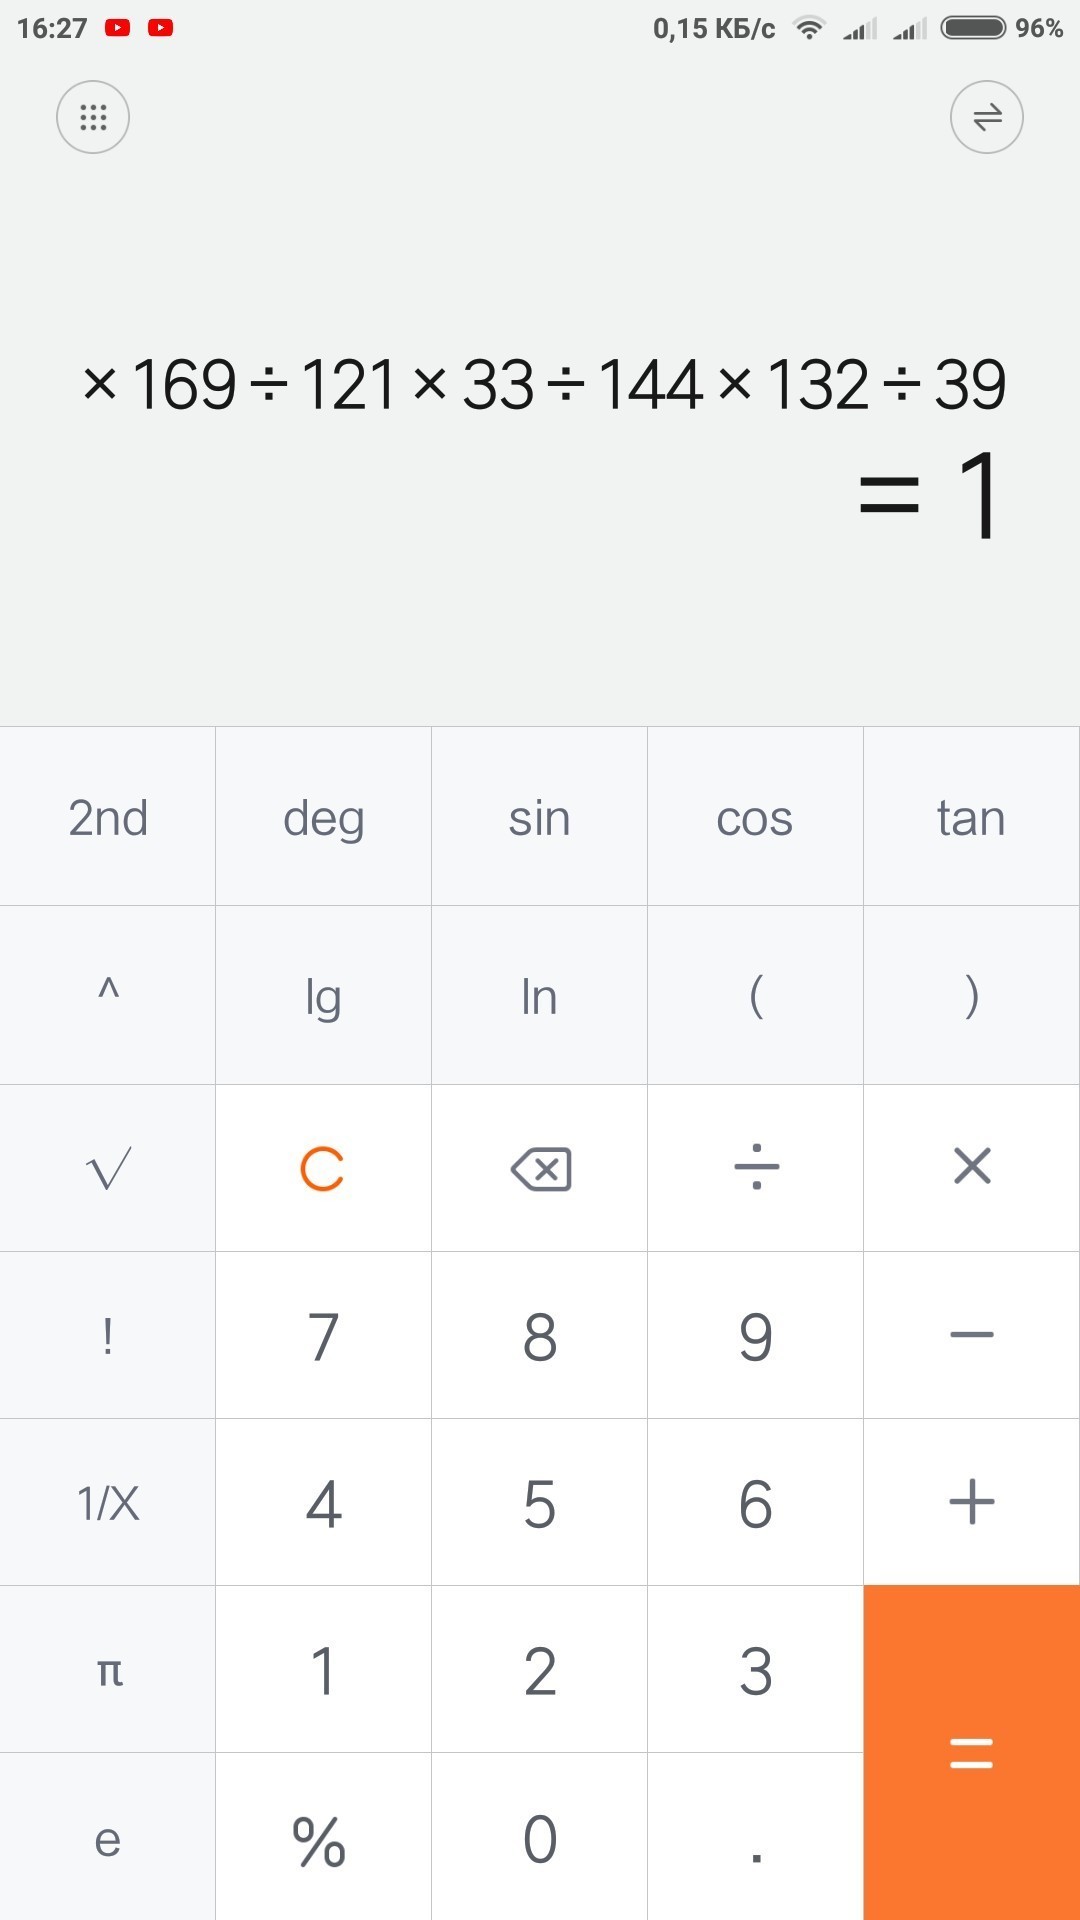Tap the expression in the display

click(544, 384)
